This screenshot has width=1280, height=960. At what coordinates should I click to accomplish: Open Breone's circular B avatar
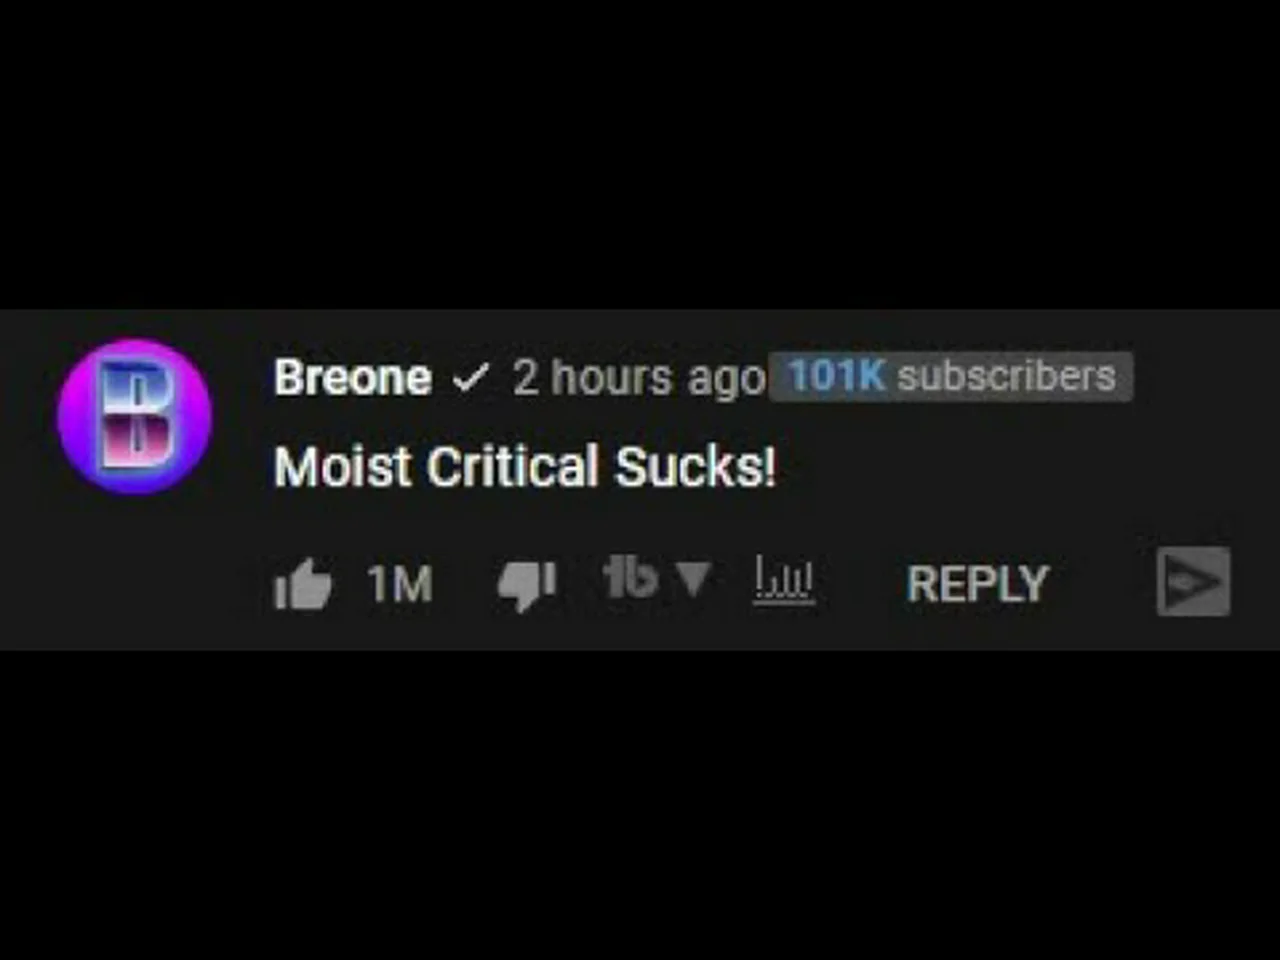[x=135, y=416]
